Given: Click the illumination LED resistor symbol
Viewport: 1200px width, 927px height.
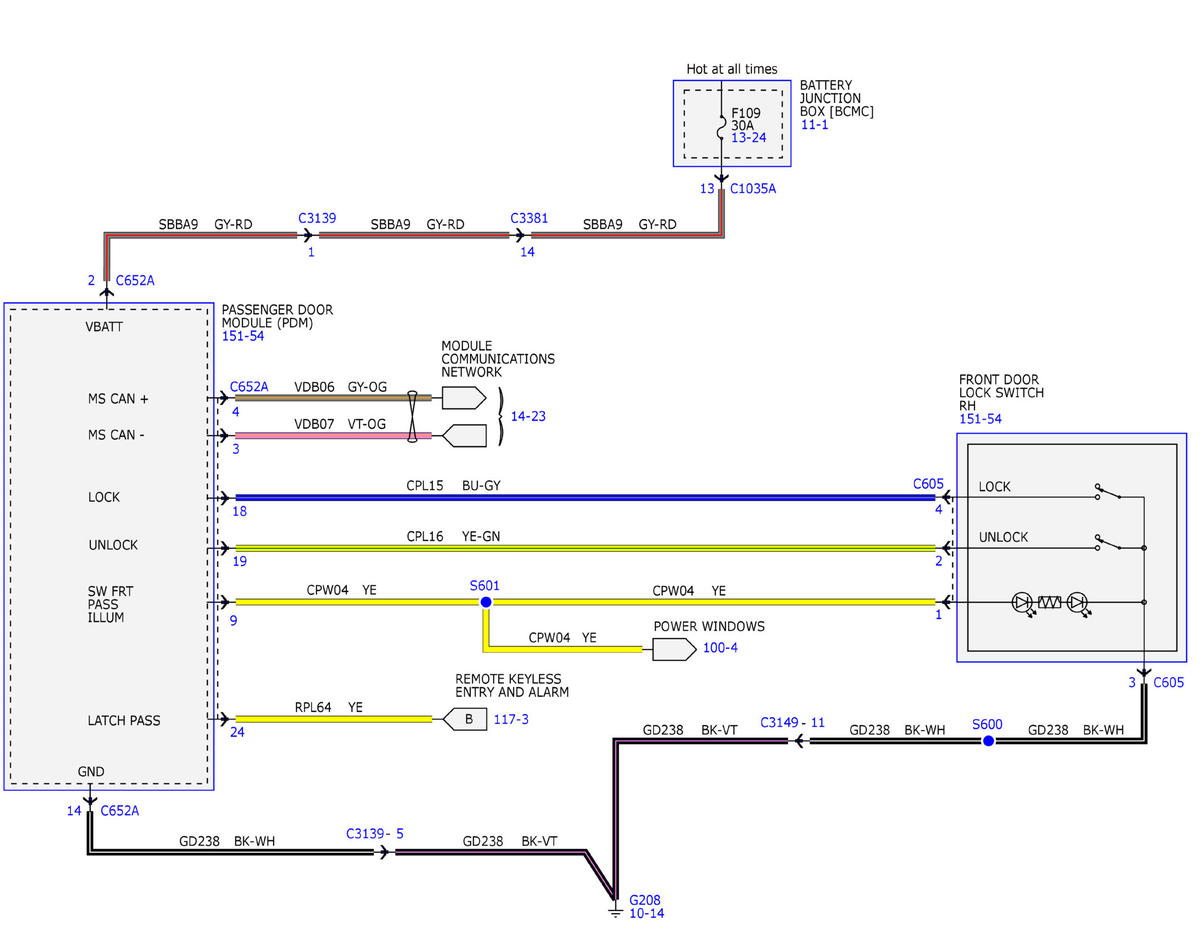Looking at the screenshot, I should pyautogui.click(x=1050, y=602).
